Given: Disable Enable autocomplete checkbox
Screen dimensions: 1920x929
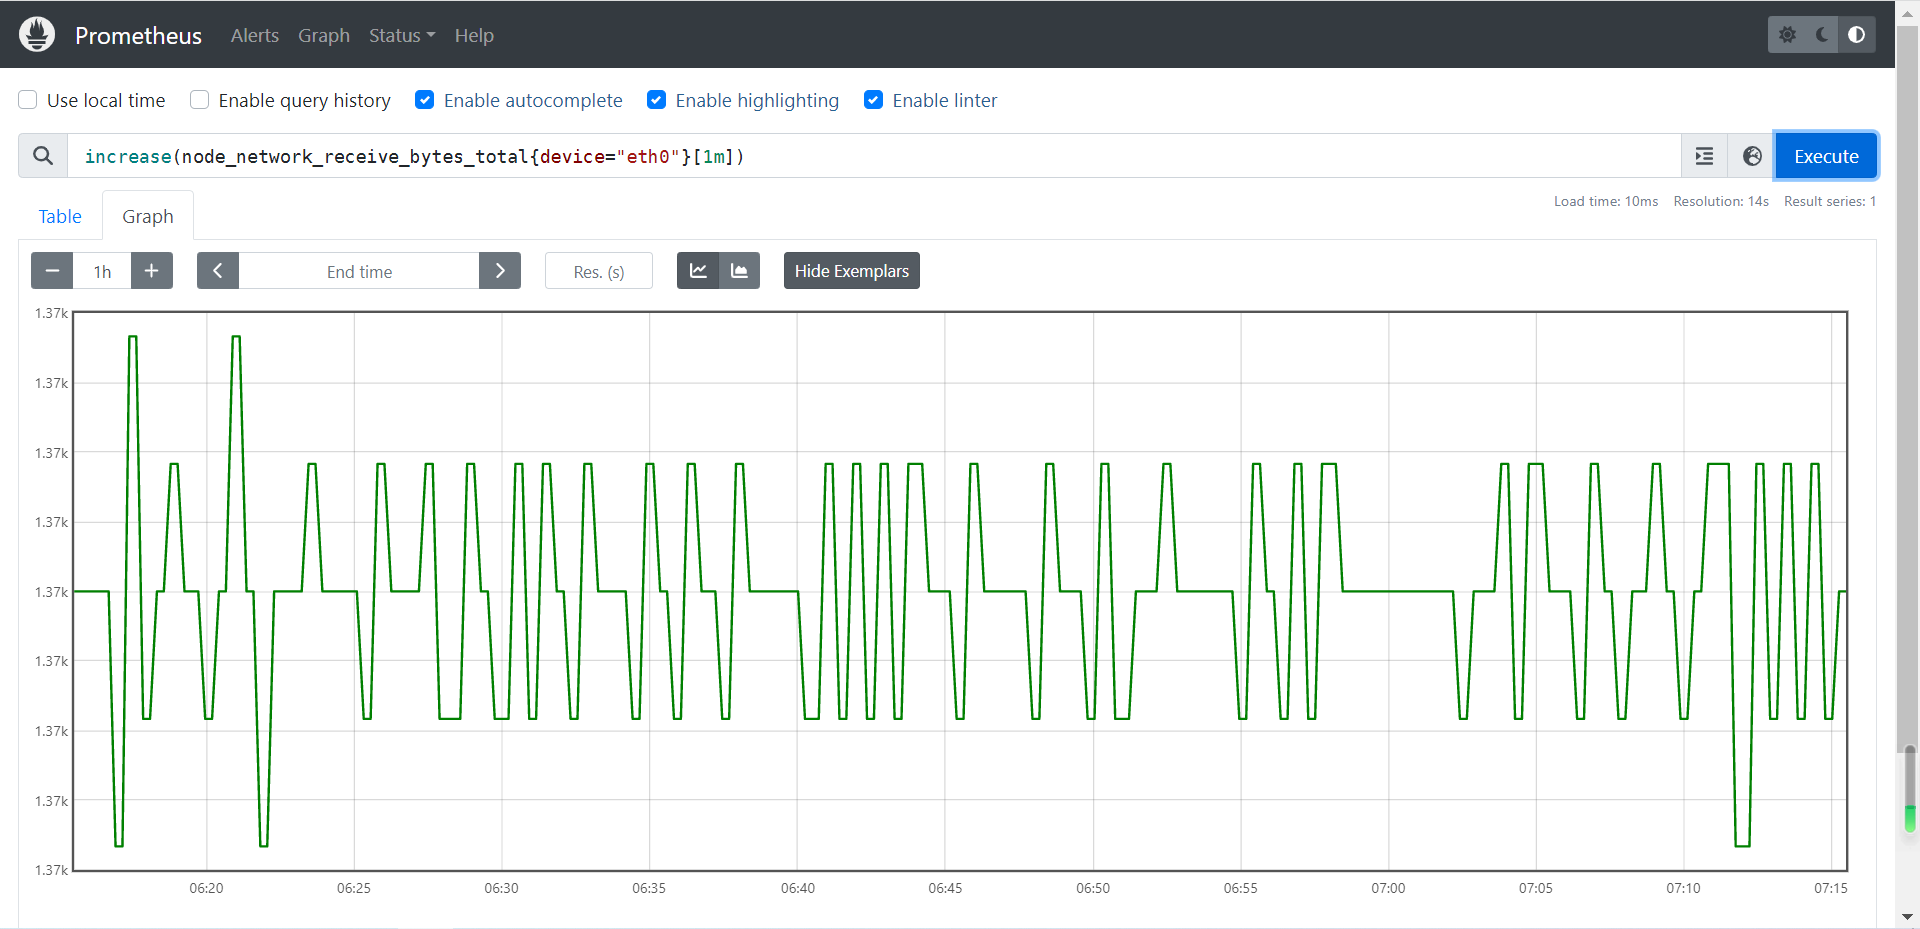Looking at the screenshot, I should point(425,100).
